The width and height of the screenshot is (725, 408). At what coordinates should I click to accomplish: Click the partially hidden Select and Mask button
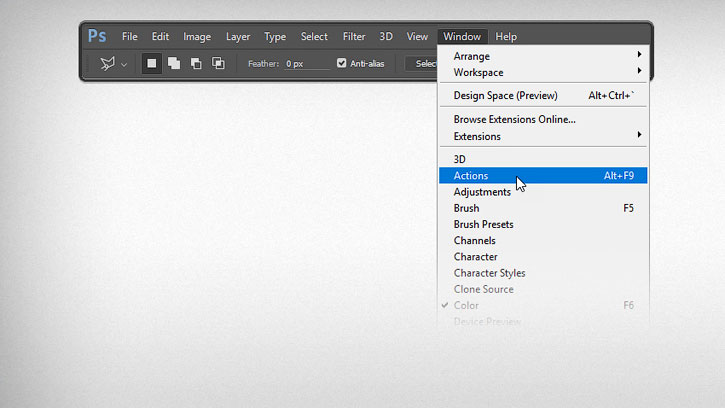coord(421,63)
